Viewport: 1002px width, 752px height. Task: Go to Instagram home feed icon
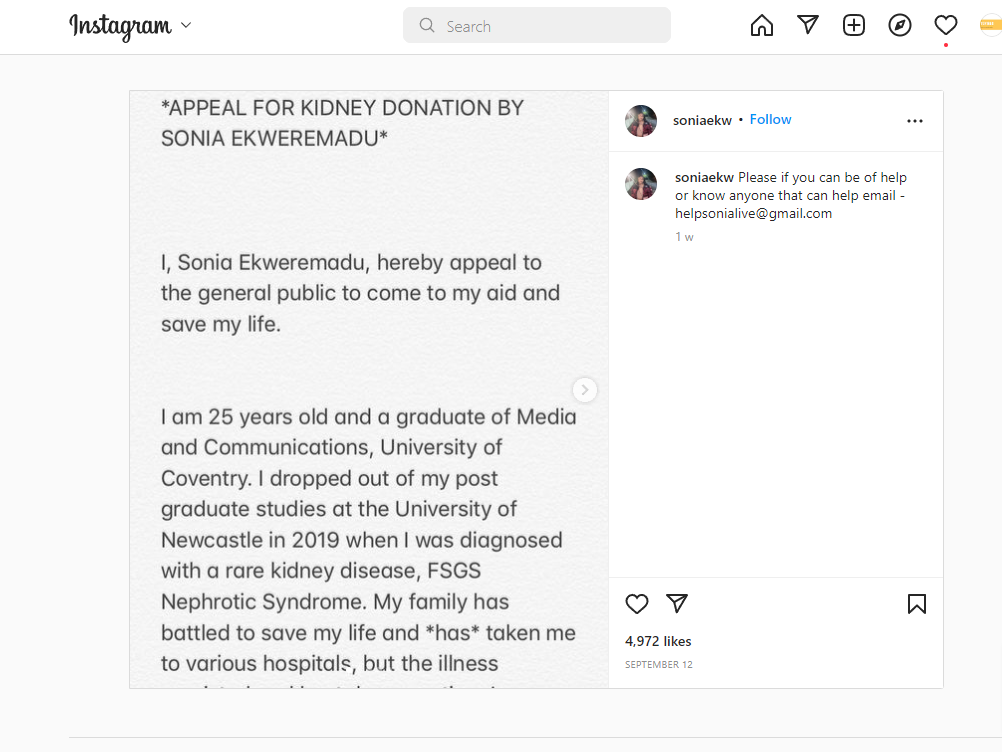762,26
